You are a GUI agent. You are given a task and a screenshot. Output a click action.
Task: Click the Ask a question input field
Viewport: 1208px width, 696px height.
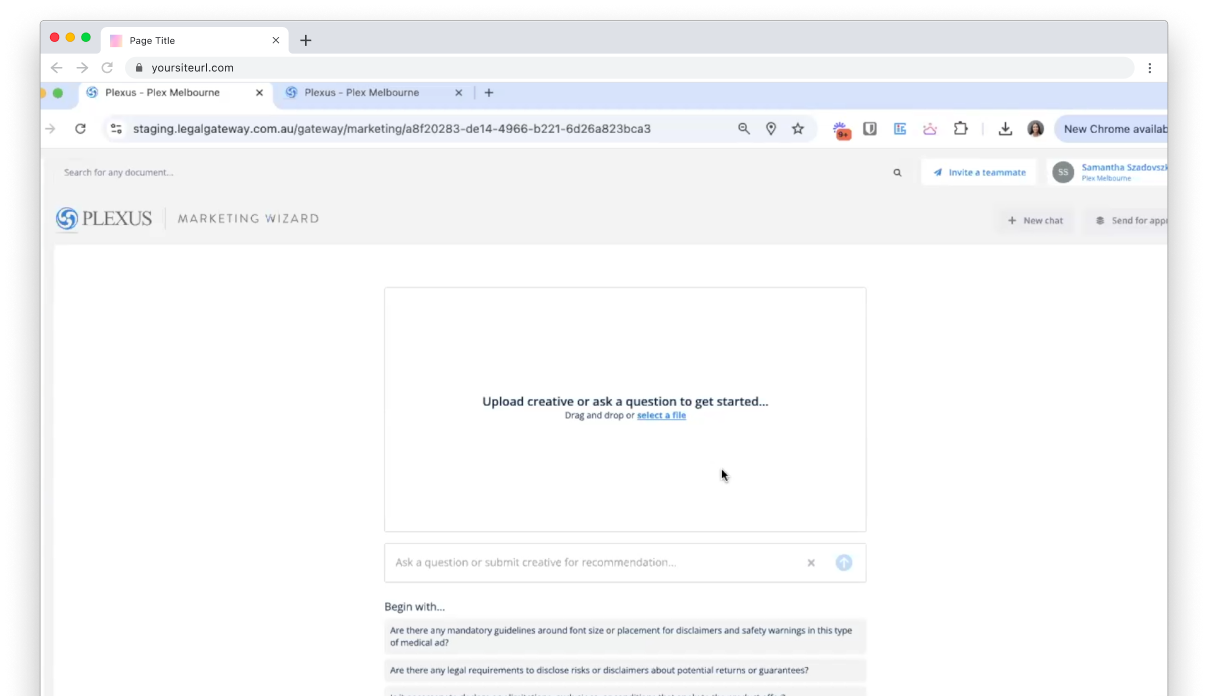tap(595, 563)
